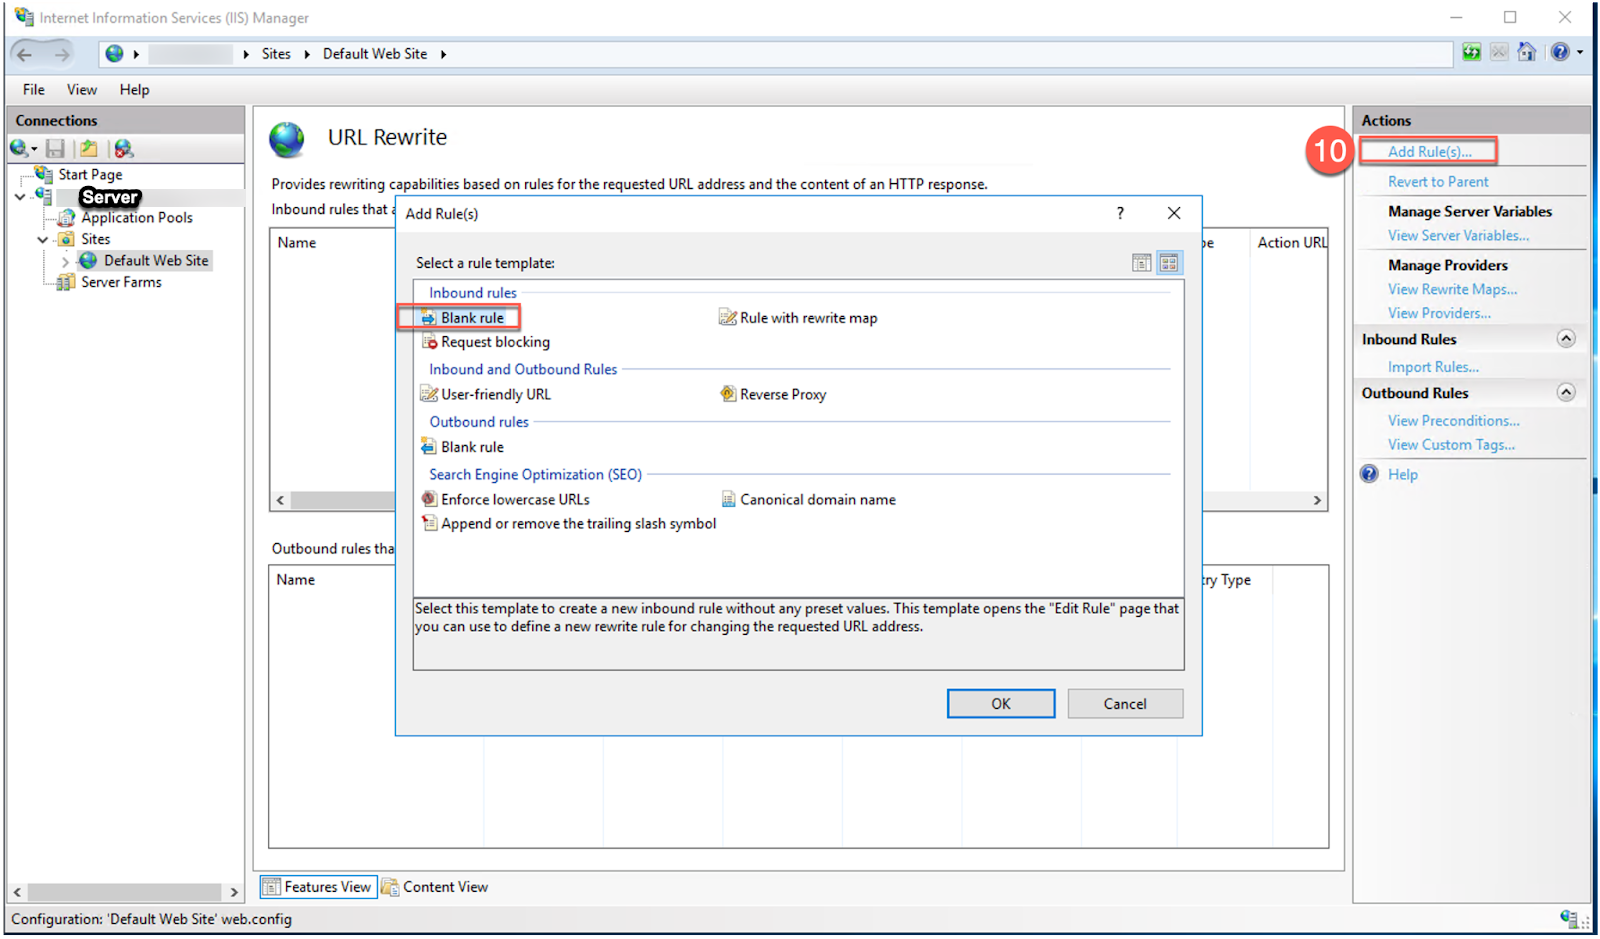Select Canonical domain name template
The height and width of the screenshot is (939, 1600).
click(808, 499)
